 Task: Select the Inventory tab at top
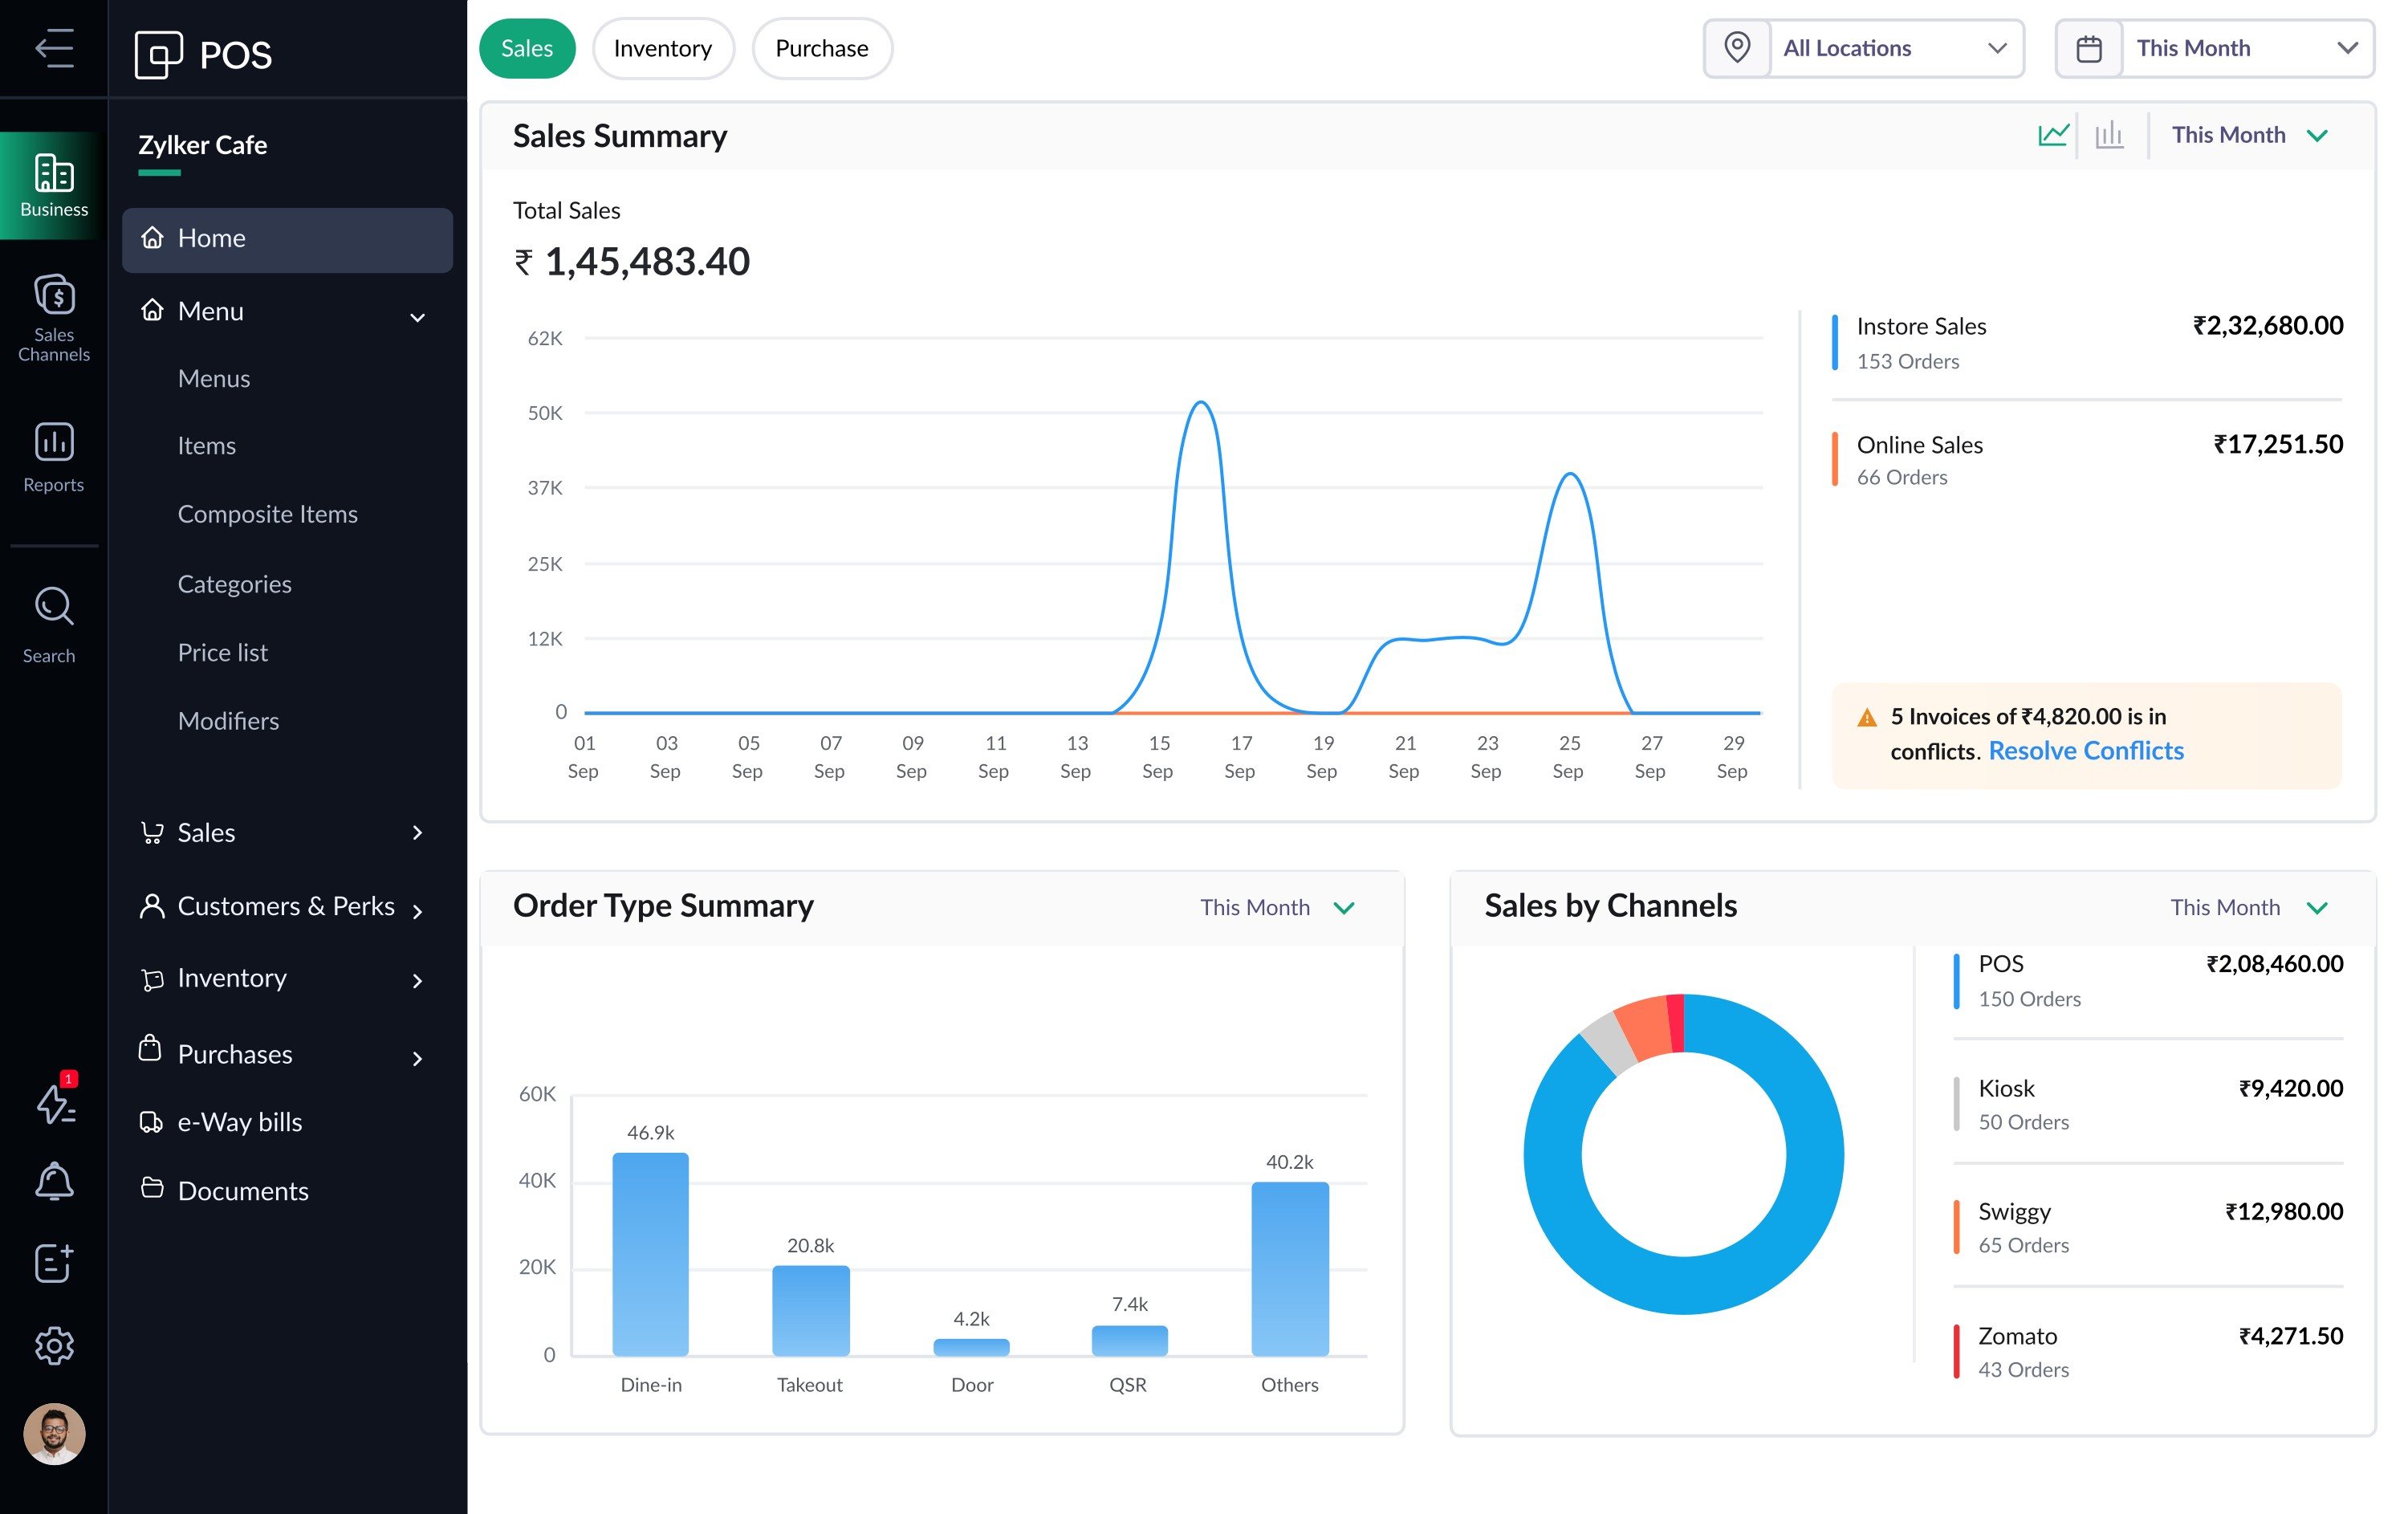[663, 48]
